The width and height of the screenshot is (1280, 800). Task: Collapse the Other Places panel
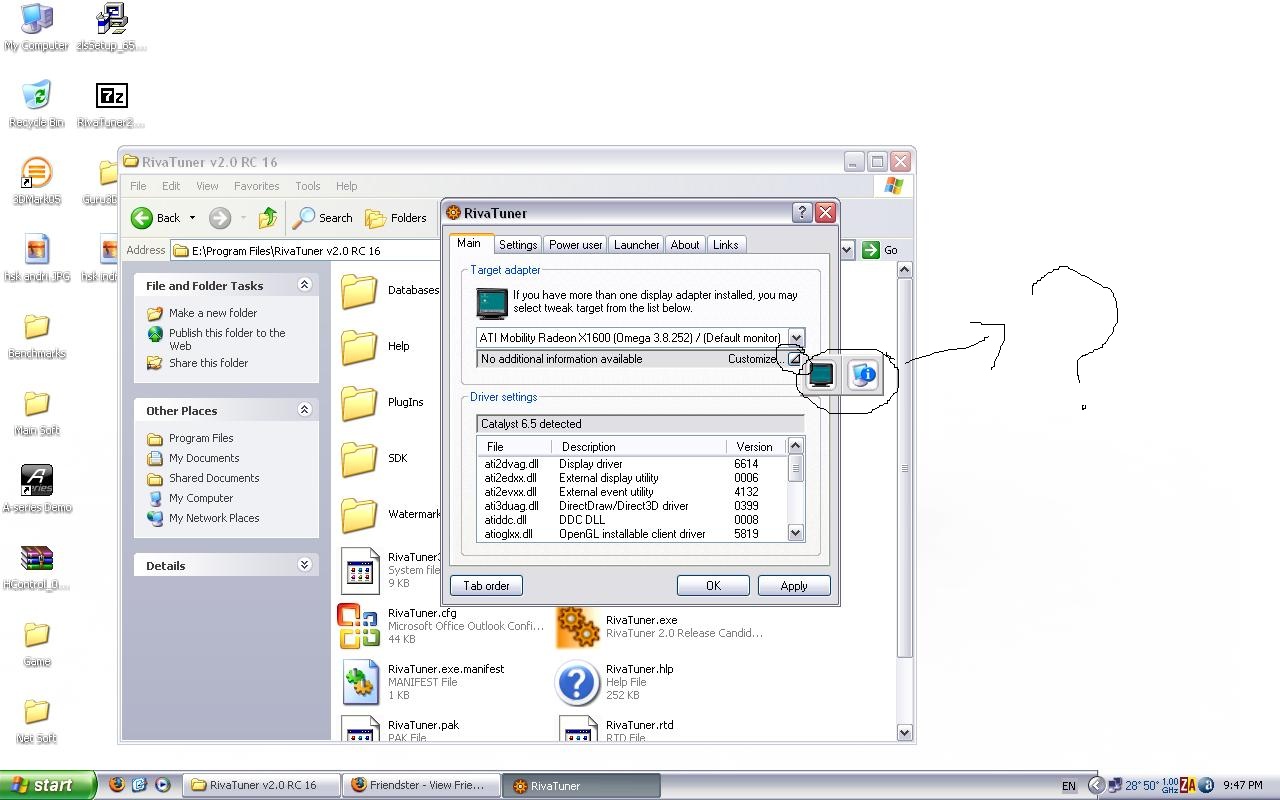tap(304, 410)
